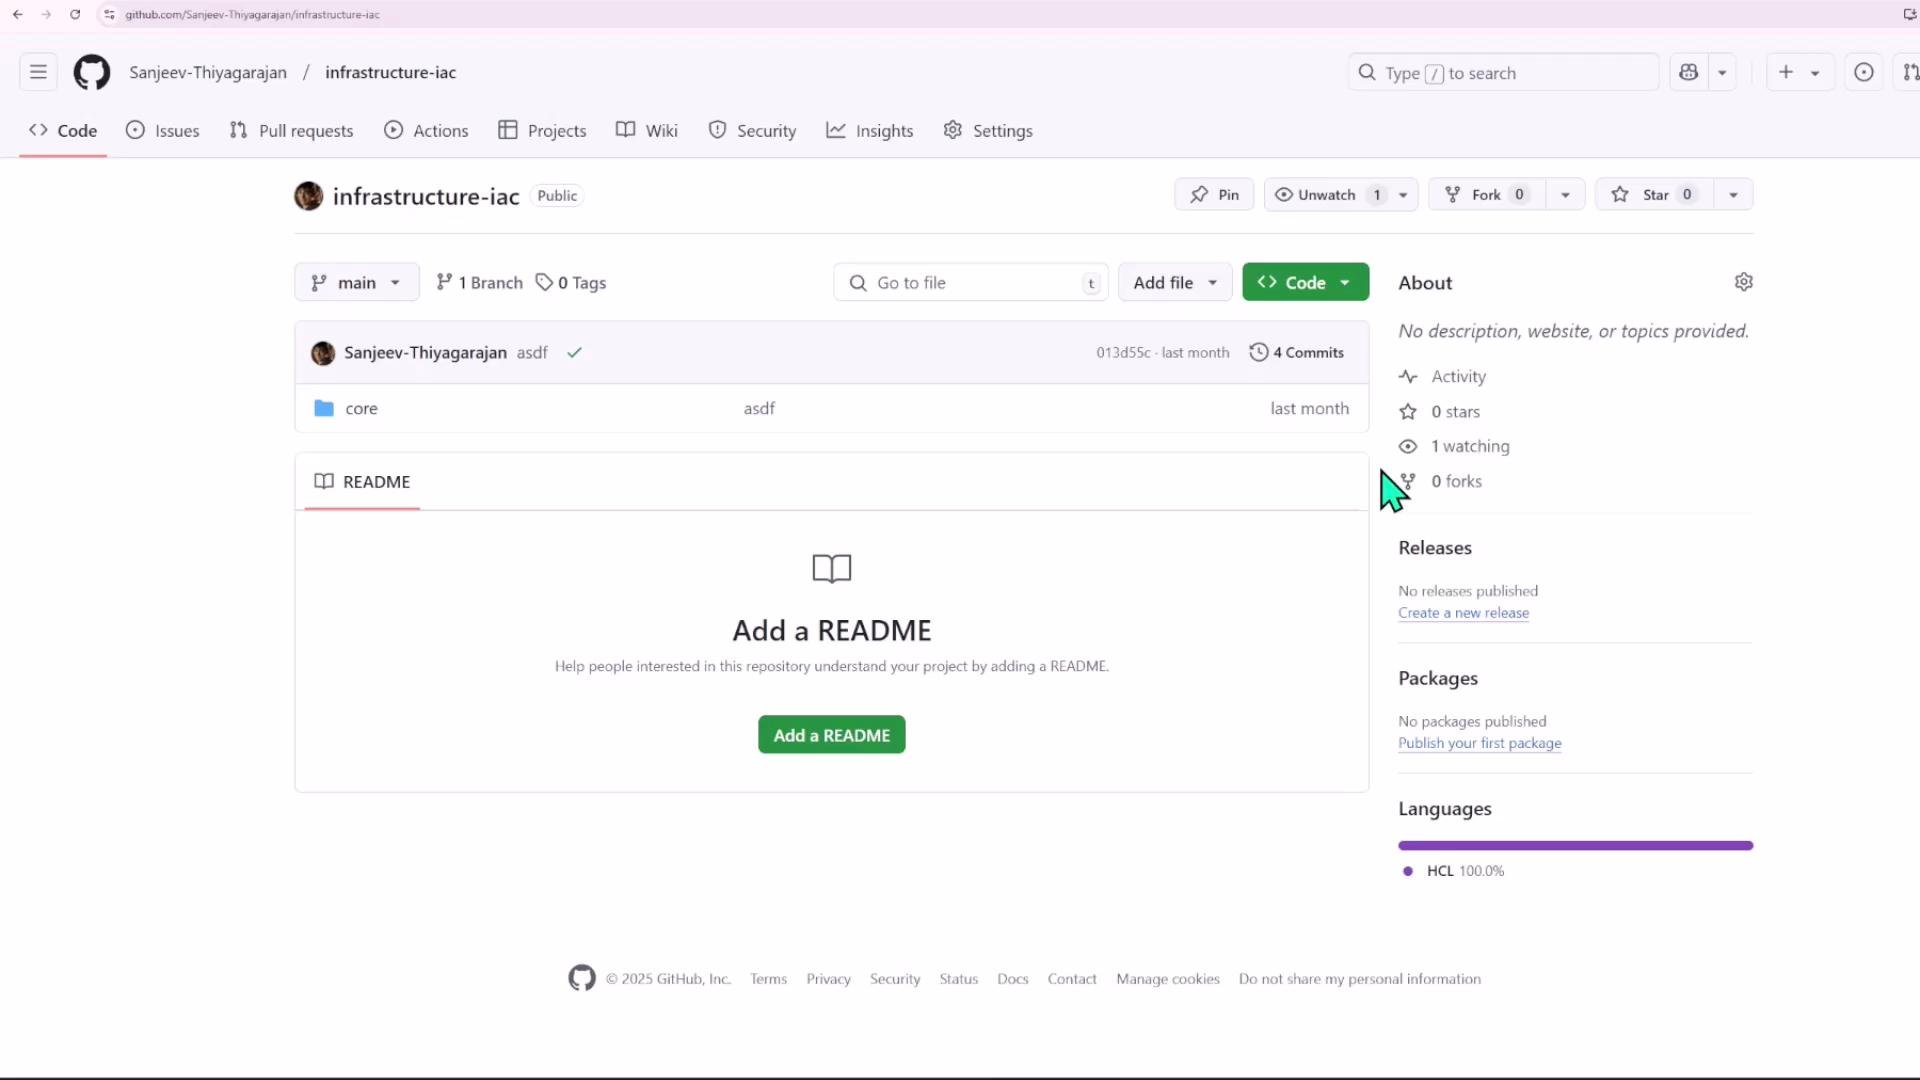Open the issues circle icon in header
Screen dimensions: 1920x1080
1864,72
